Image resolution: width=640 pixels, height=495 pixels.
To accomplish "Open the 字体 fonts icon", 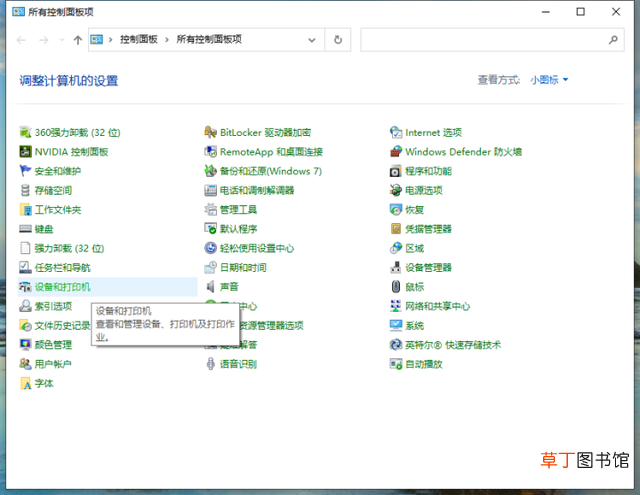I will pyautogui.click(x=25, y=383).
